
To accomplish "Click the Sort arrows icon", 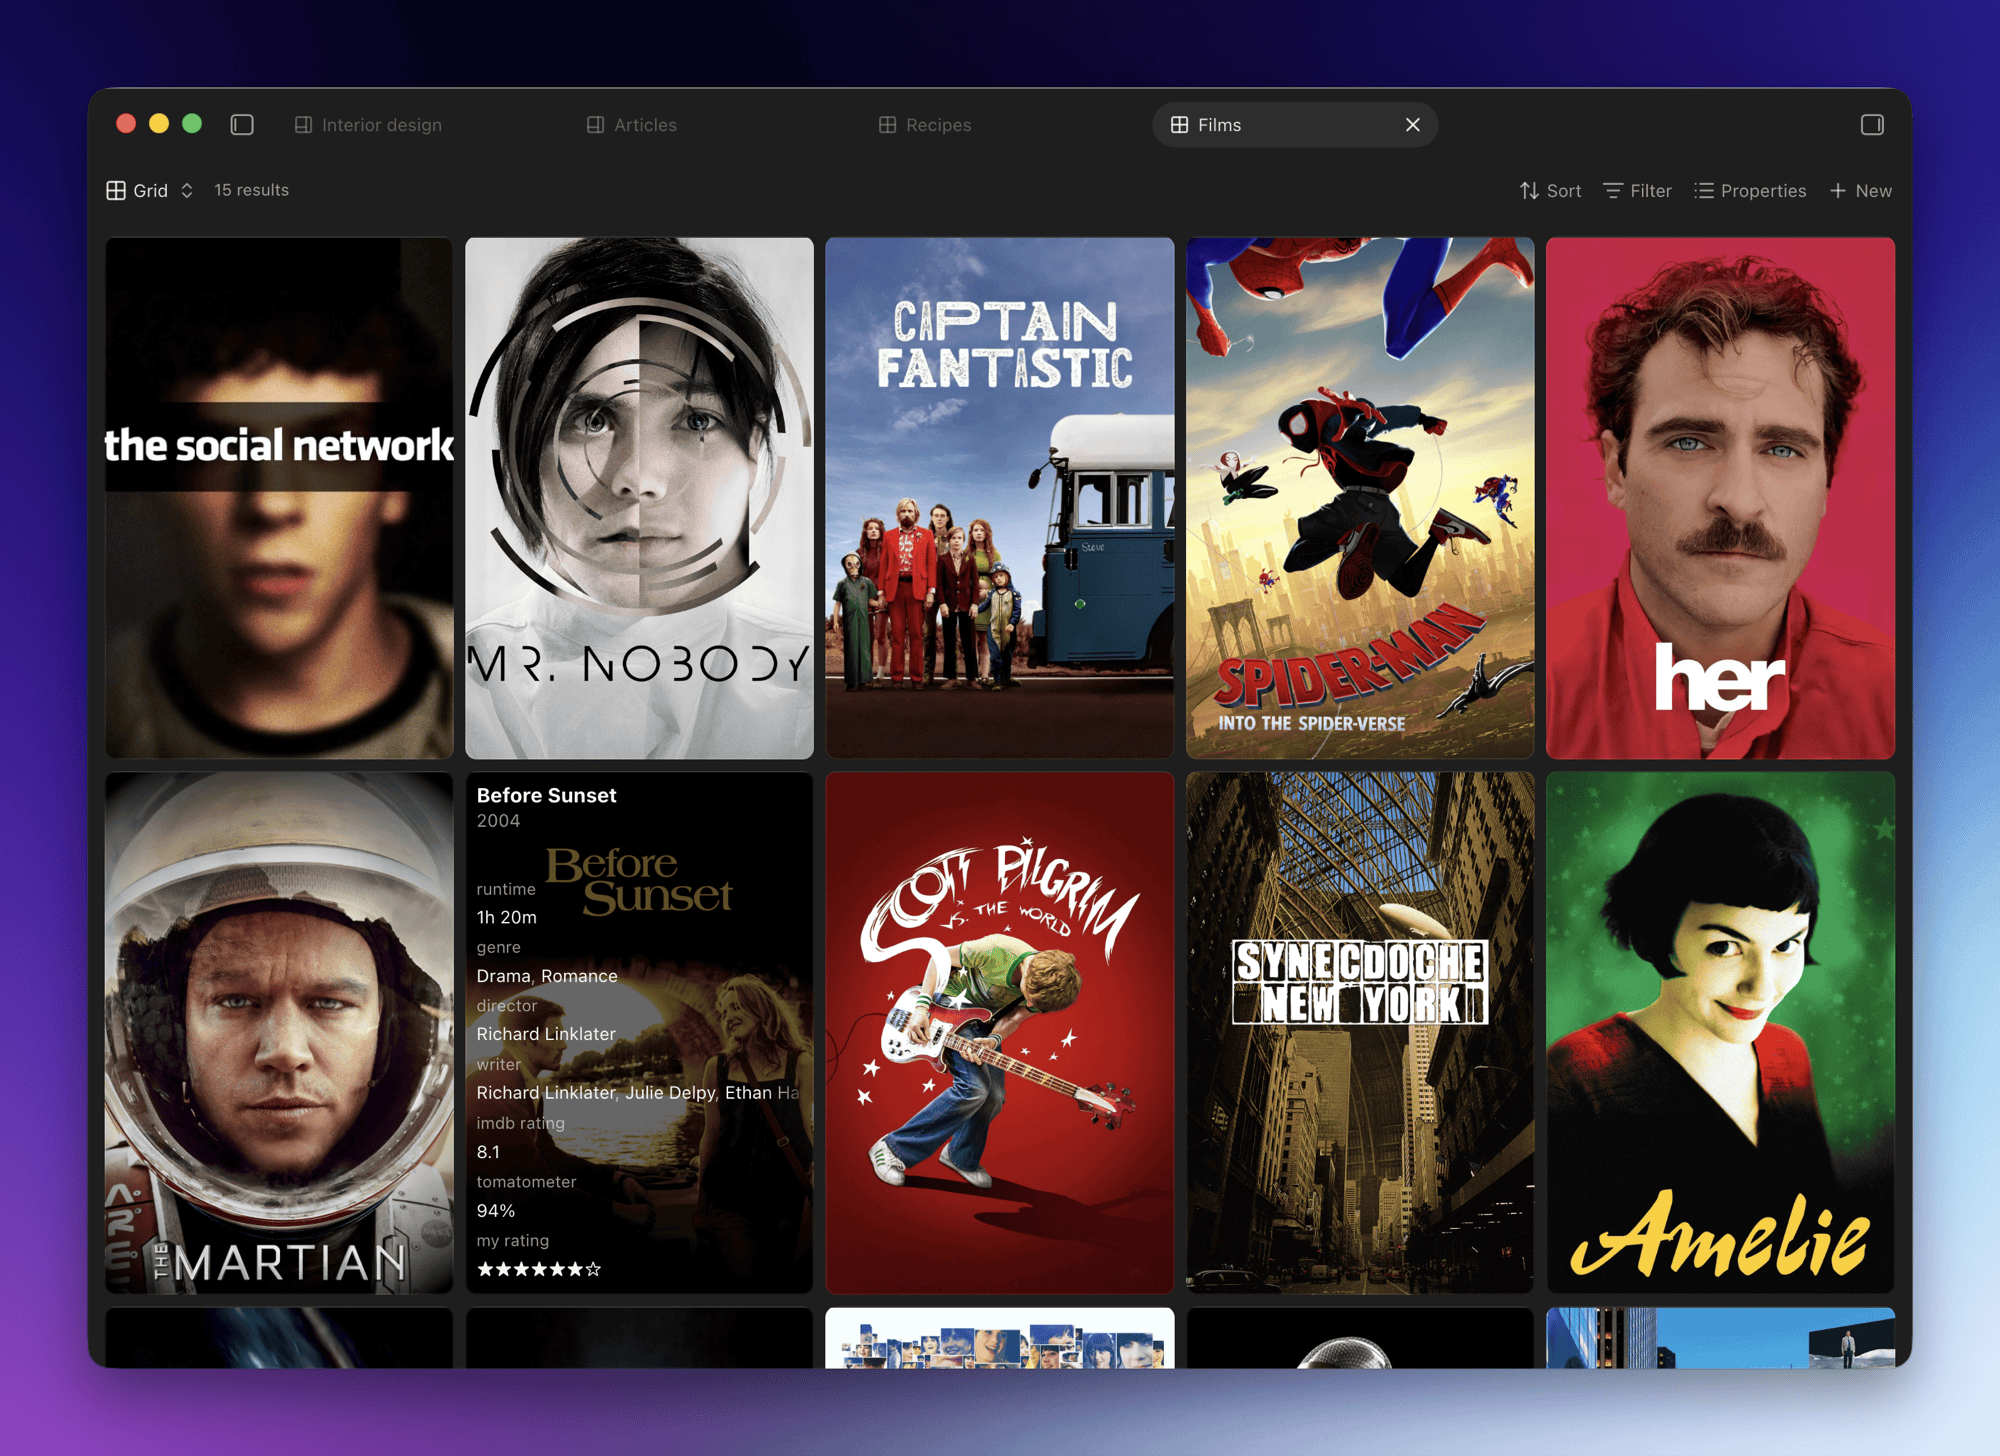I will (x=1529, y=191).
